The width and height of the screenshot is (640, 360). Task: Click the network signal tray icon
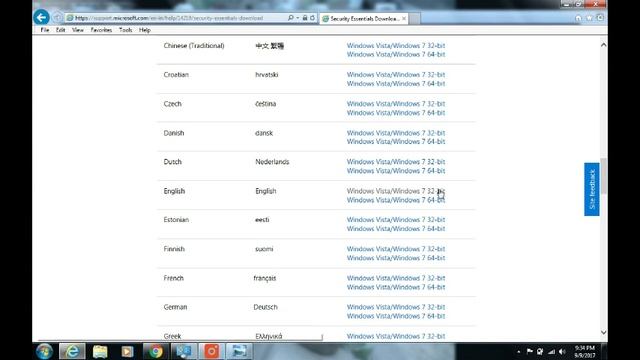pyautogui.click(x=551, y=351)
